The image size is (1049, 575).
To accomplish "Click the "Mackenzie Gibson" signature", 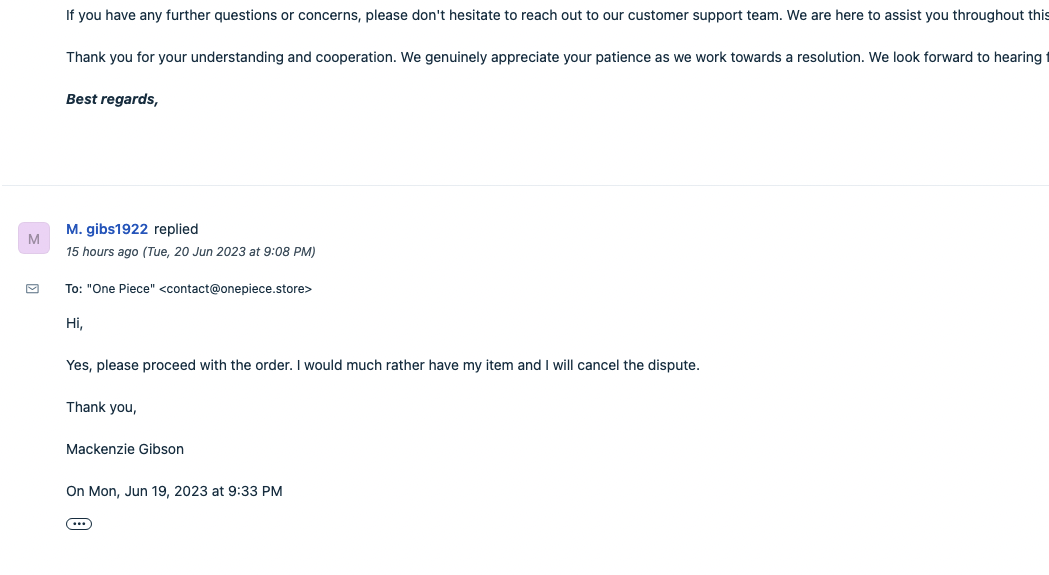I will click(x=125, y=449).
